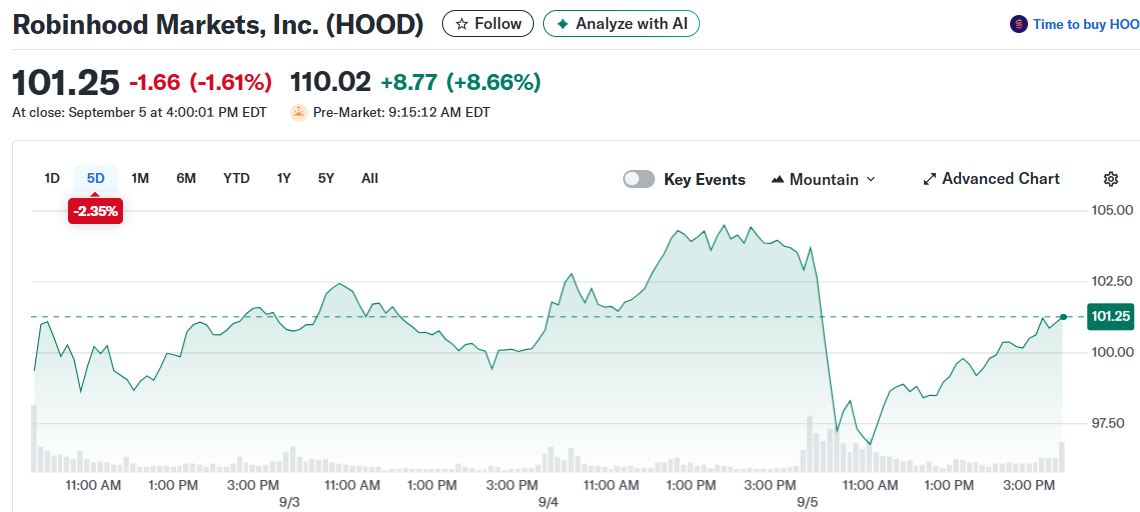
Task: Click the 100.00 axis label
Action: pos(1113,352)
